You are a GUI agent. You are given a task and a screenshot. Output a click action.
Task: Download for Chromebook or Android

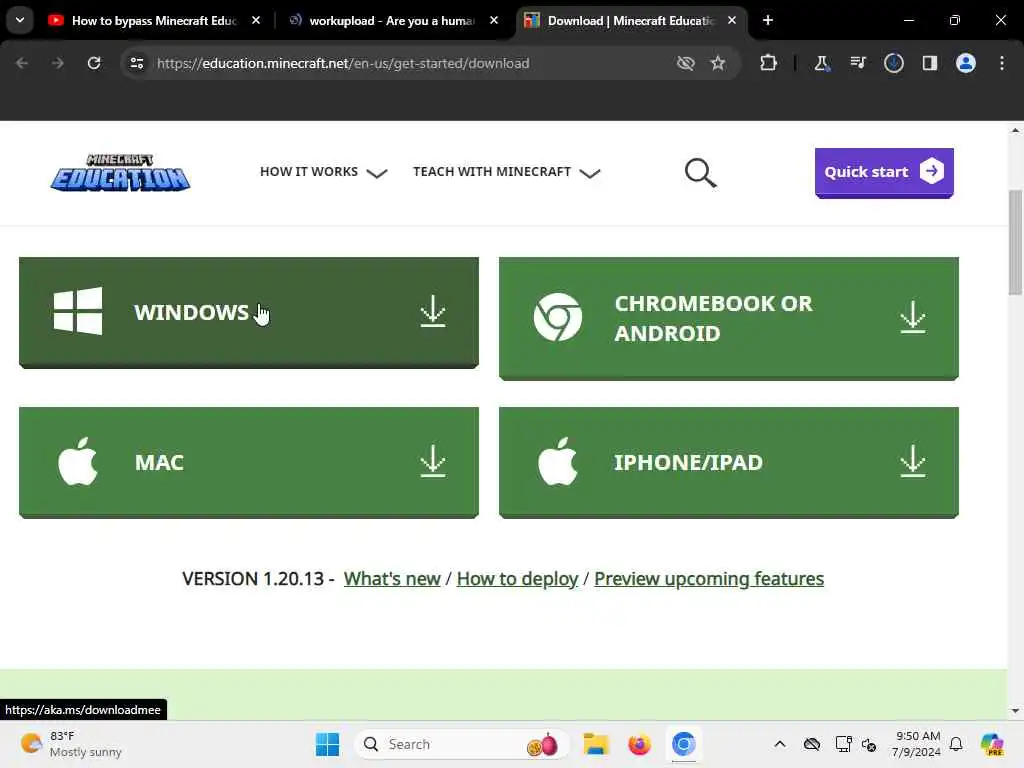click(x=729, y=318)
